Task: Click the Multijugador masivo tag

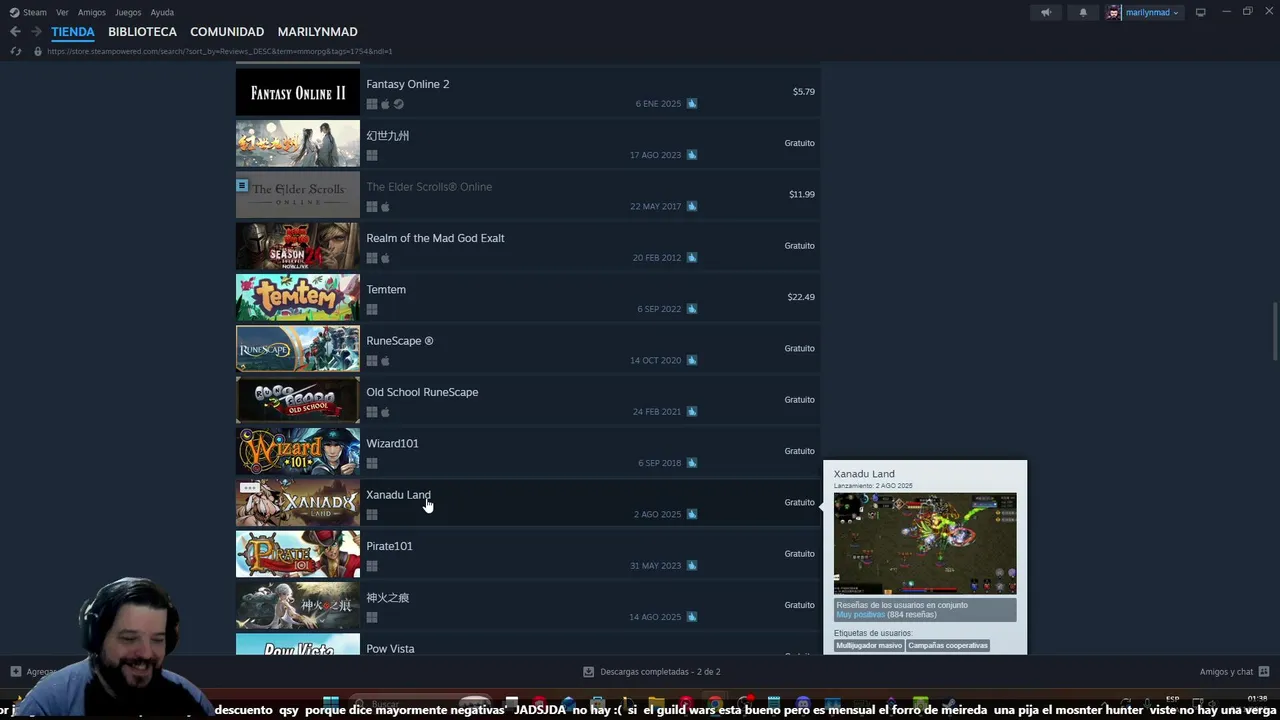Action: tap(869, 646)
